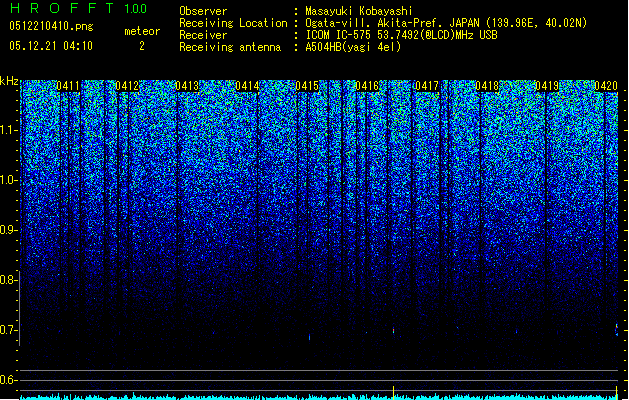Click the 0414 time marker
This screenshot has width=629, height=400.
[247, 86]
